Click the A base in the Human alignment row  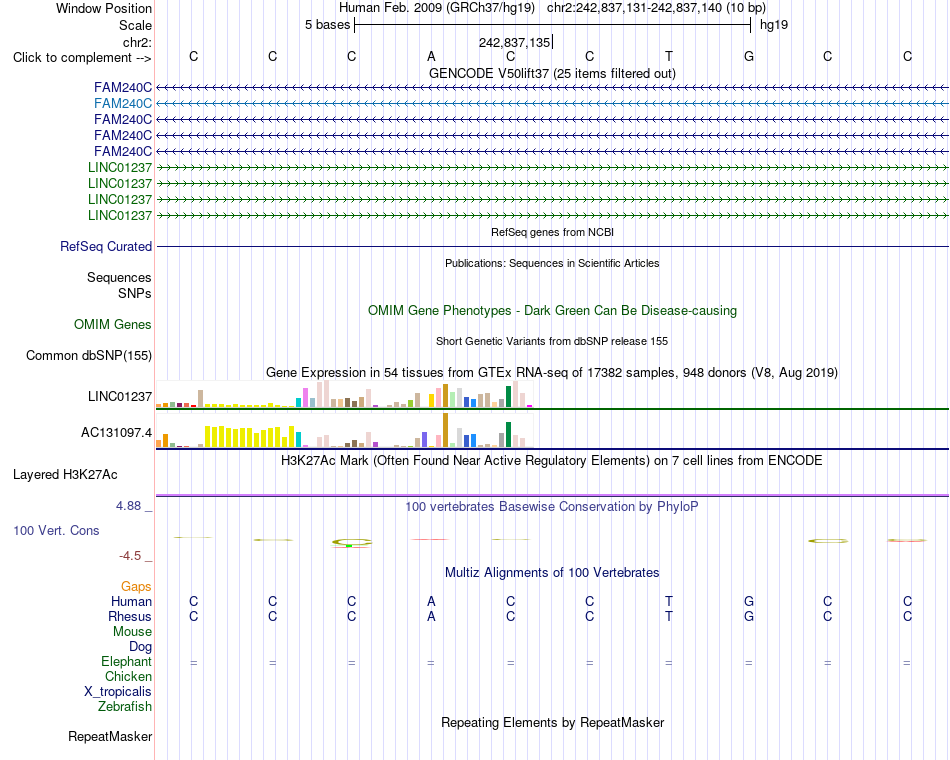click(x=431, y=601)
